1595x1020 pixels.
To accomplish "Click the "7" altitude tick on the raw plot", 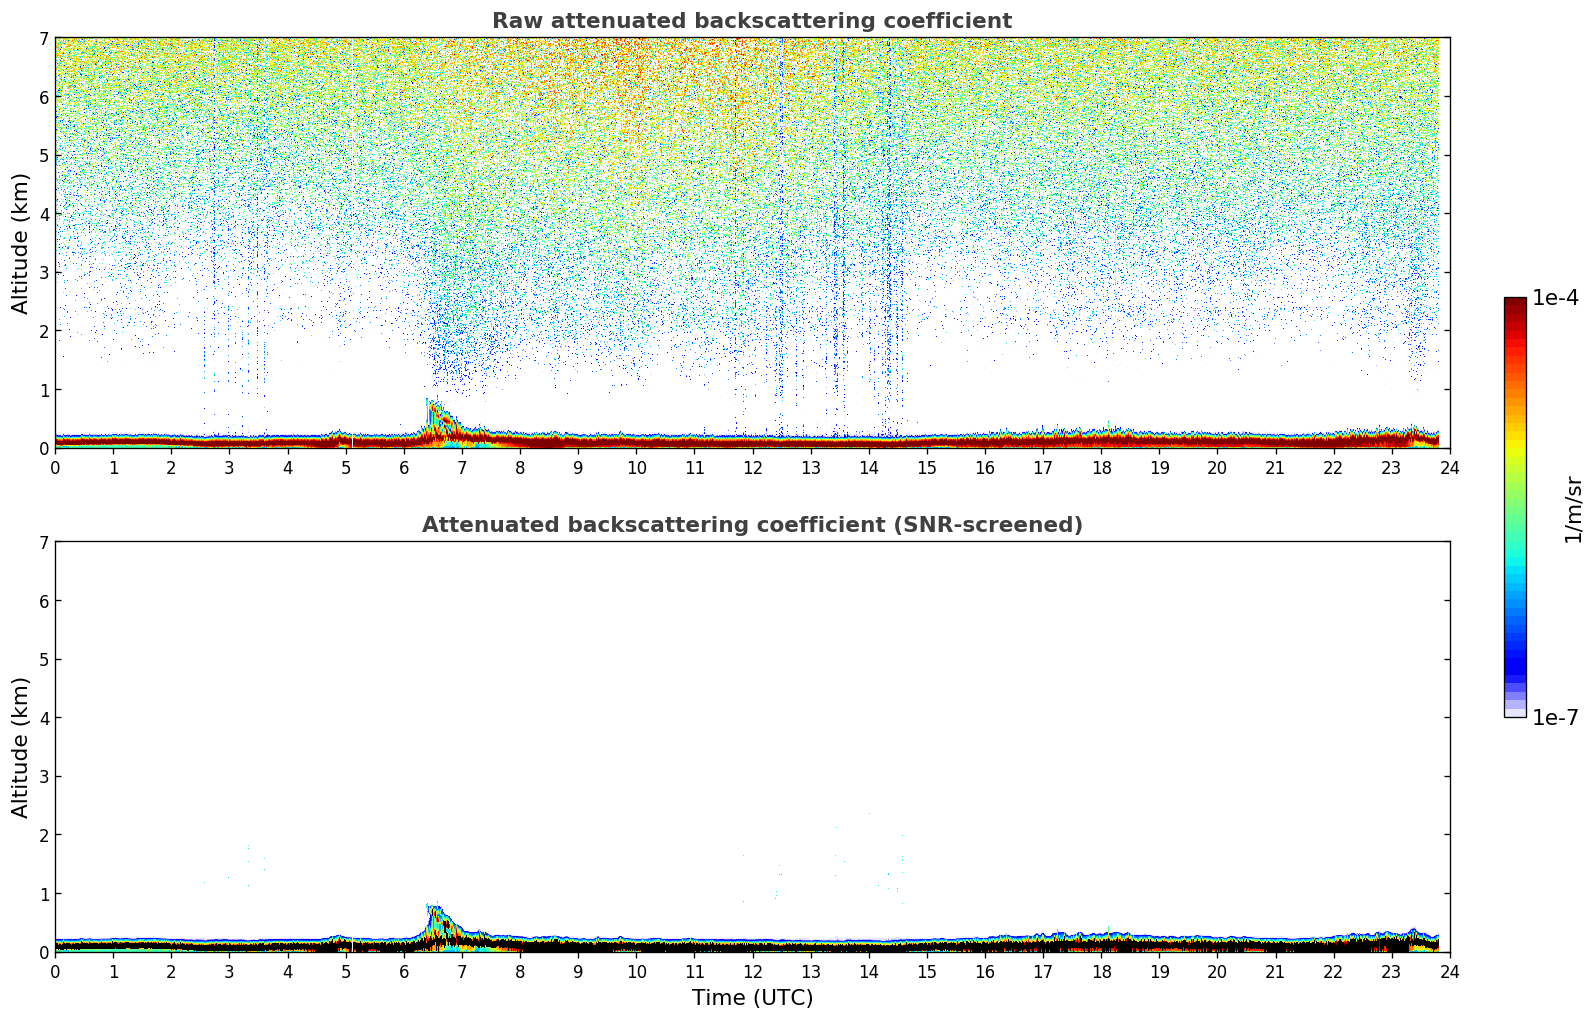I will pos(43,39).
